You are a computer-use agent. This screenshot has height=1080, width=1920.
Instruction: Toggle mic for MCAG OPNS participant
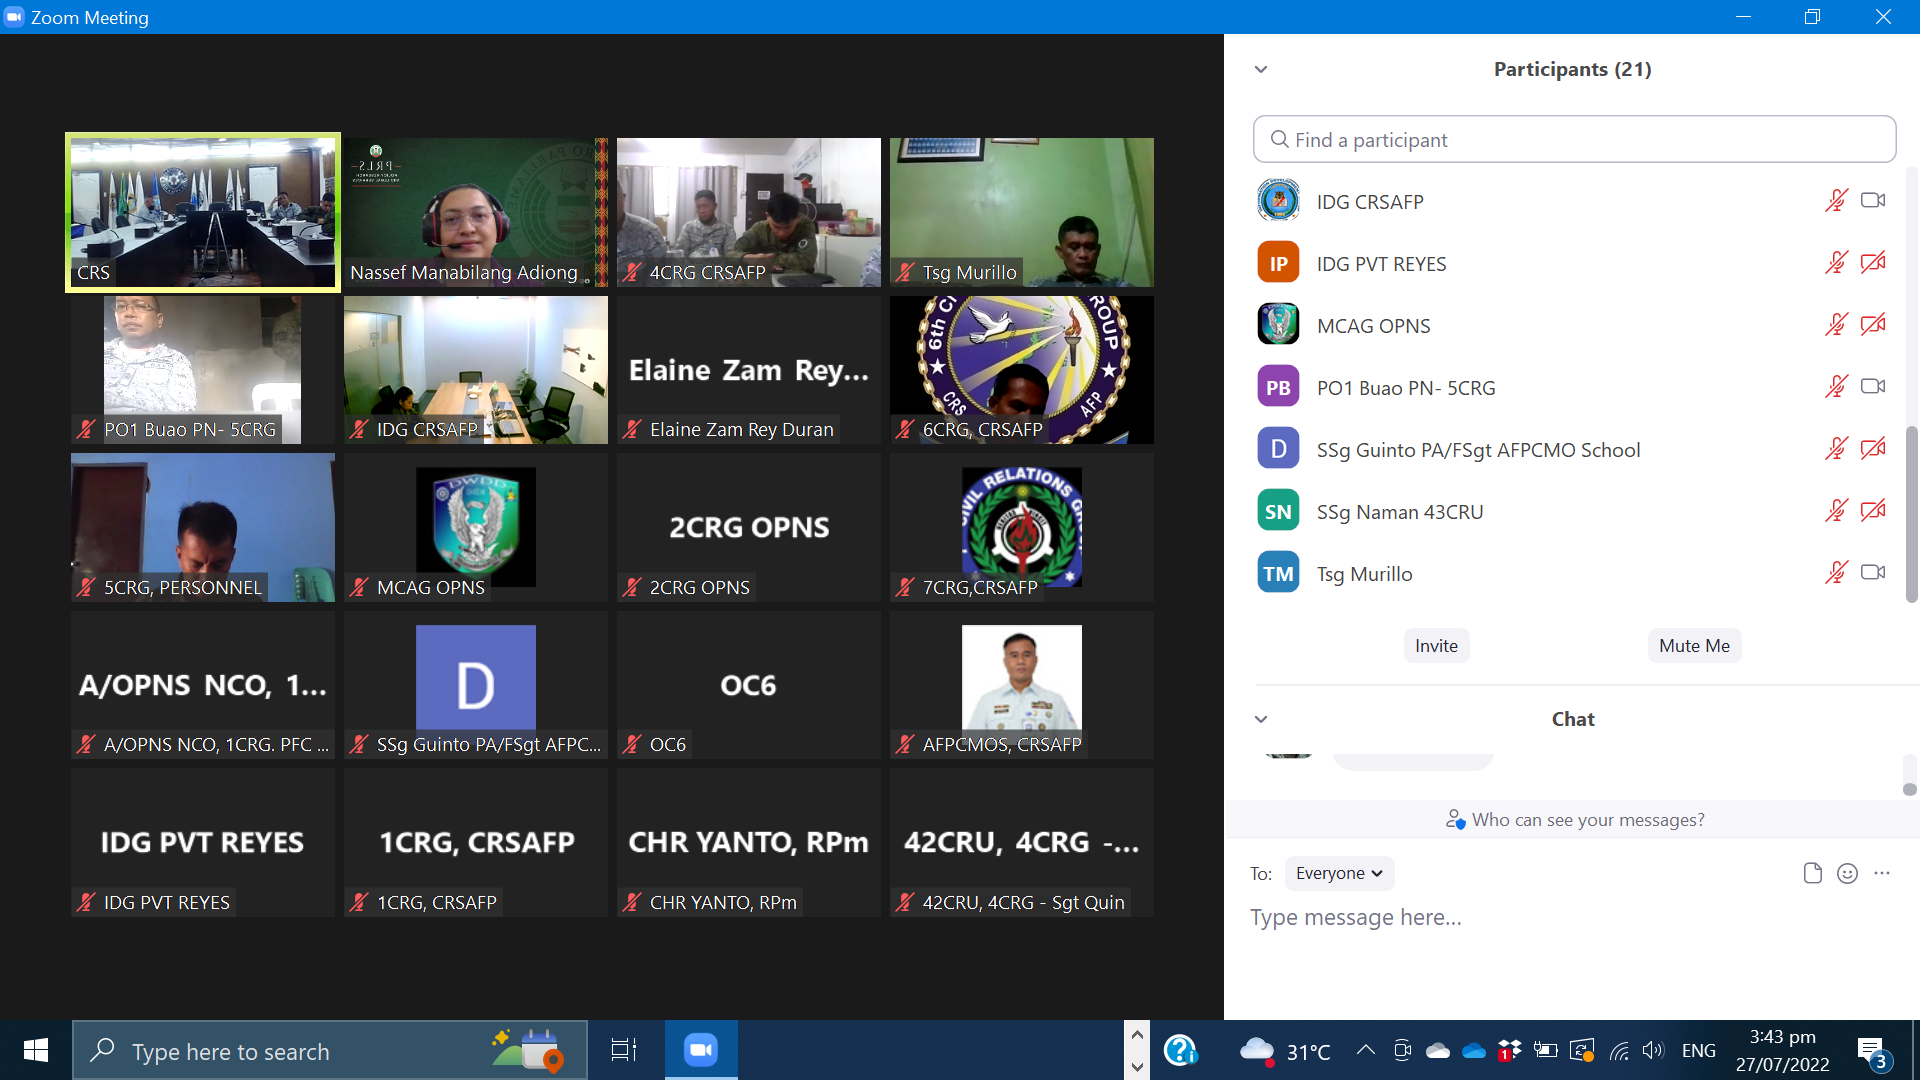coord(1836,325)
